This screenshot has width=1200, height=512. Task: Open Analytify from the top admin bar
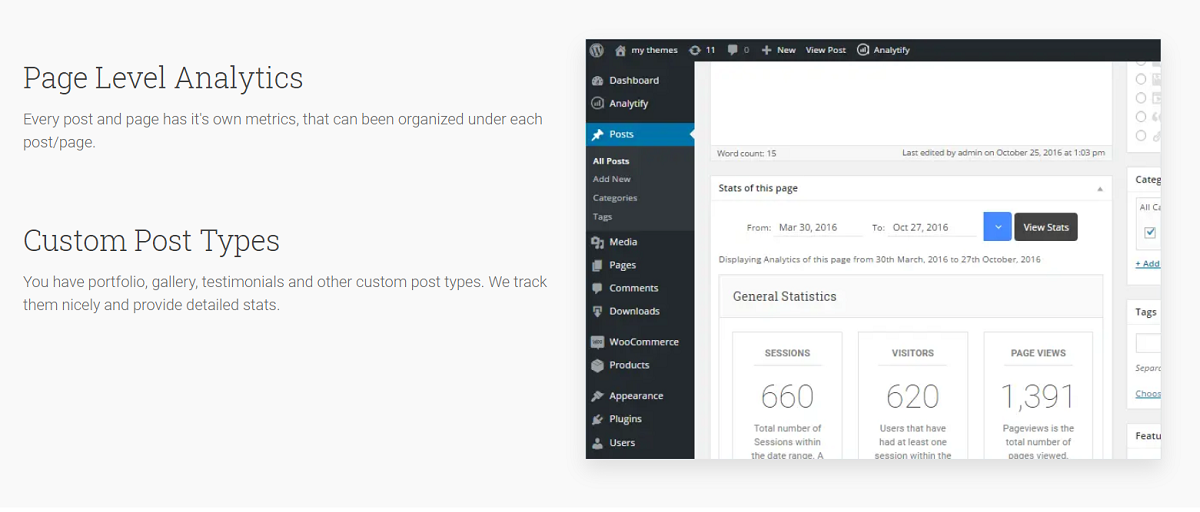click(883, 50)
